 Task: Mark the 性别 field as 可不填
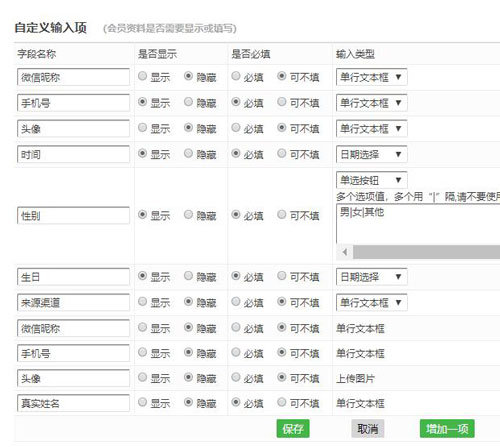(282, 215)
